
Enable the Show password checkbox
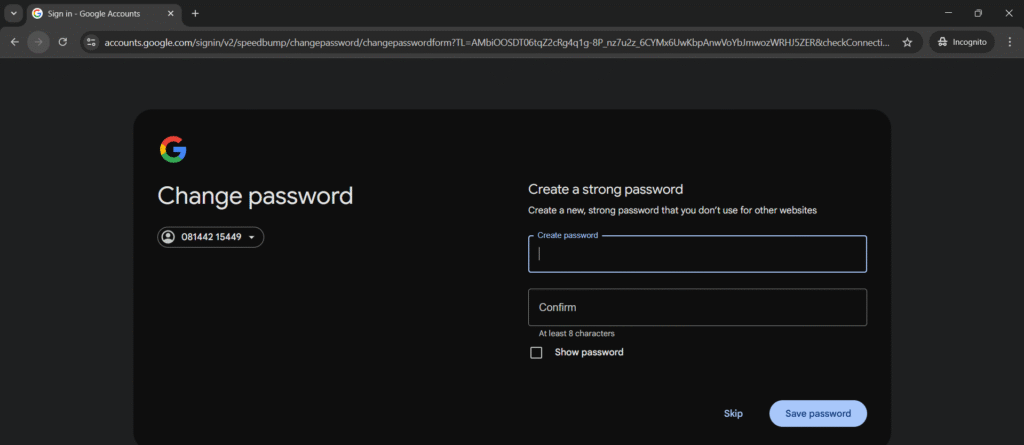coord(536,352)
